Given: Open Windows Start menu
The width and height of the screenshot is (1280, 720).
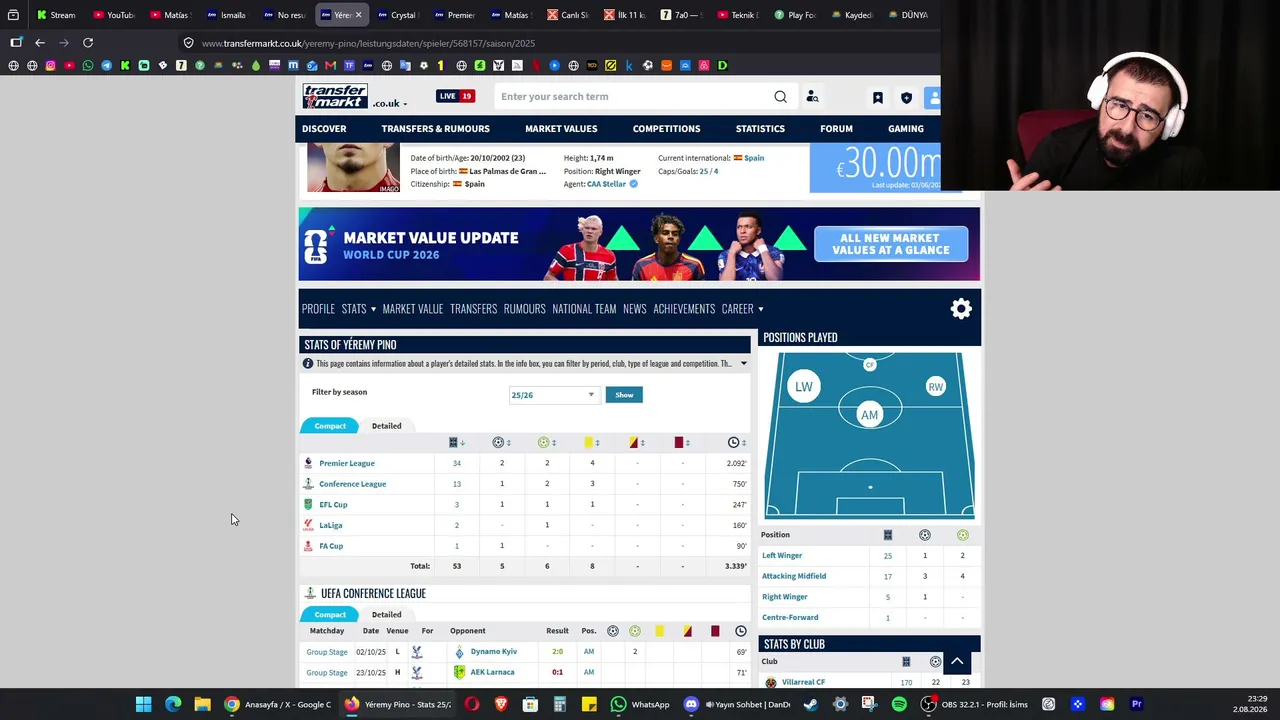Looking at the screenshot, I should click(x=143, y=704).
